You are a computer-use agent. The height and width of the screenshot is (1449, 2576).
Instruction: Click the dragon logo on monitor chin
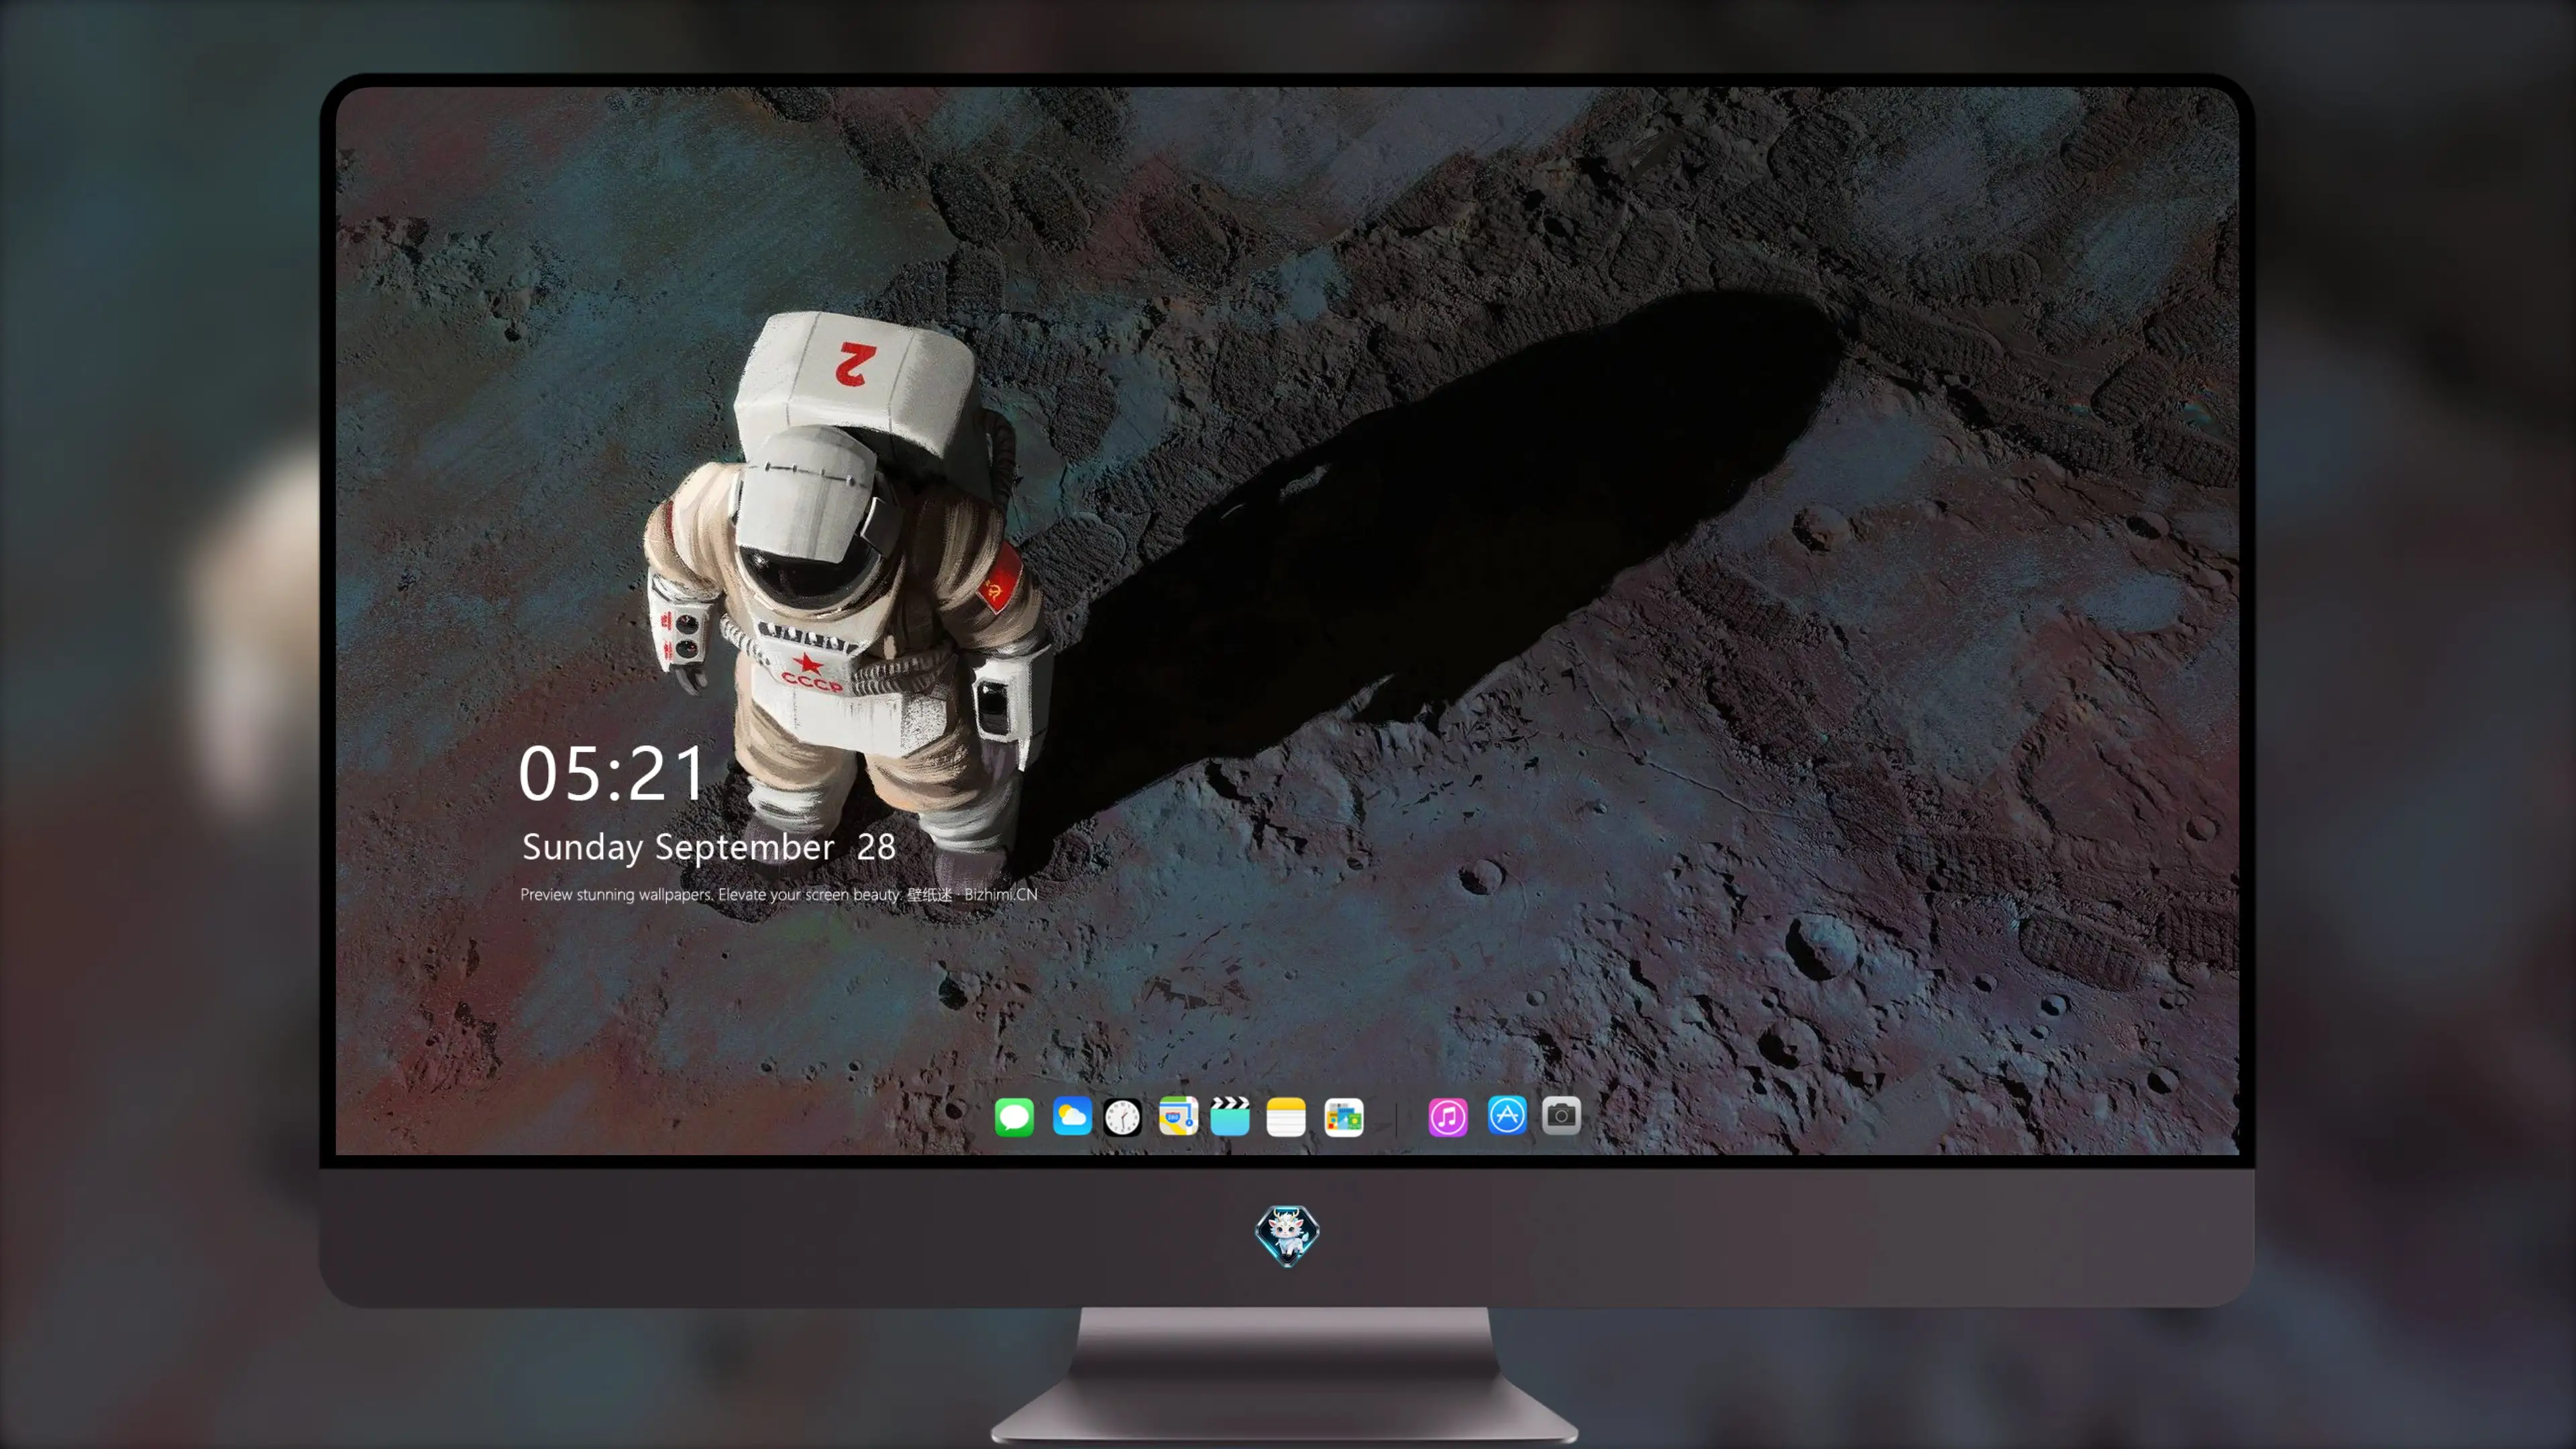1287,1235
